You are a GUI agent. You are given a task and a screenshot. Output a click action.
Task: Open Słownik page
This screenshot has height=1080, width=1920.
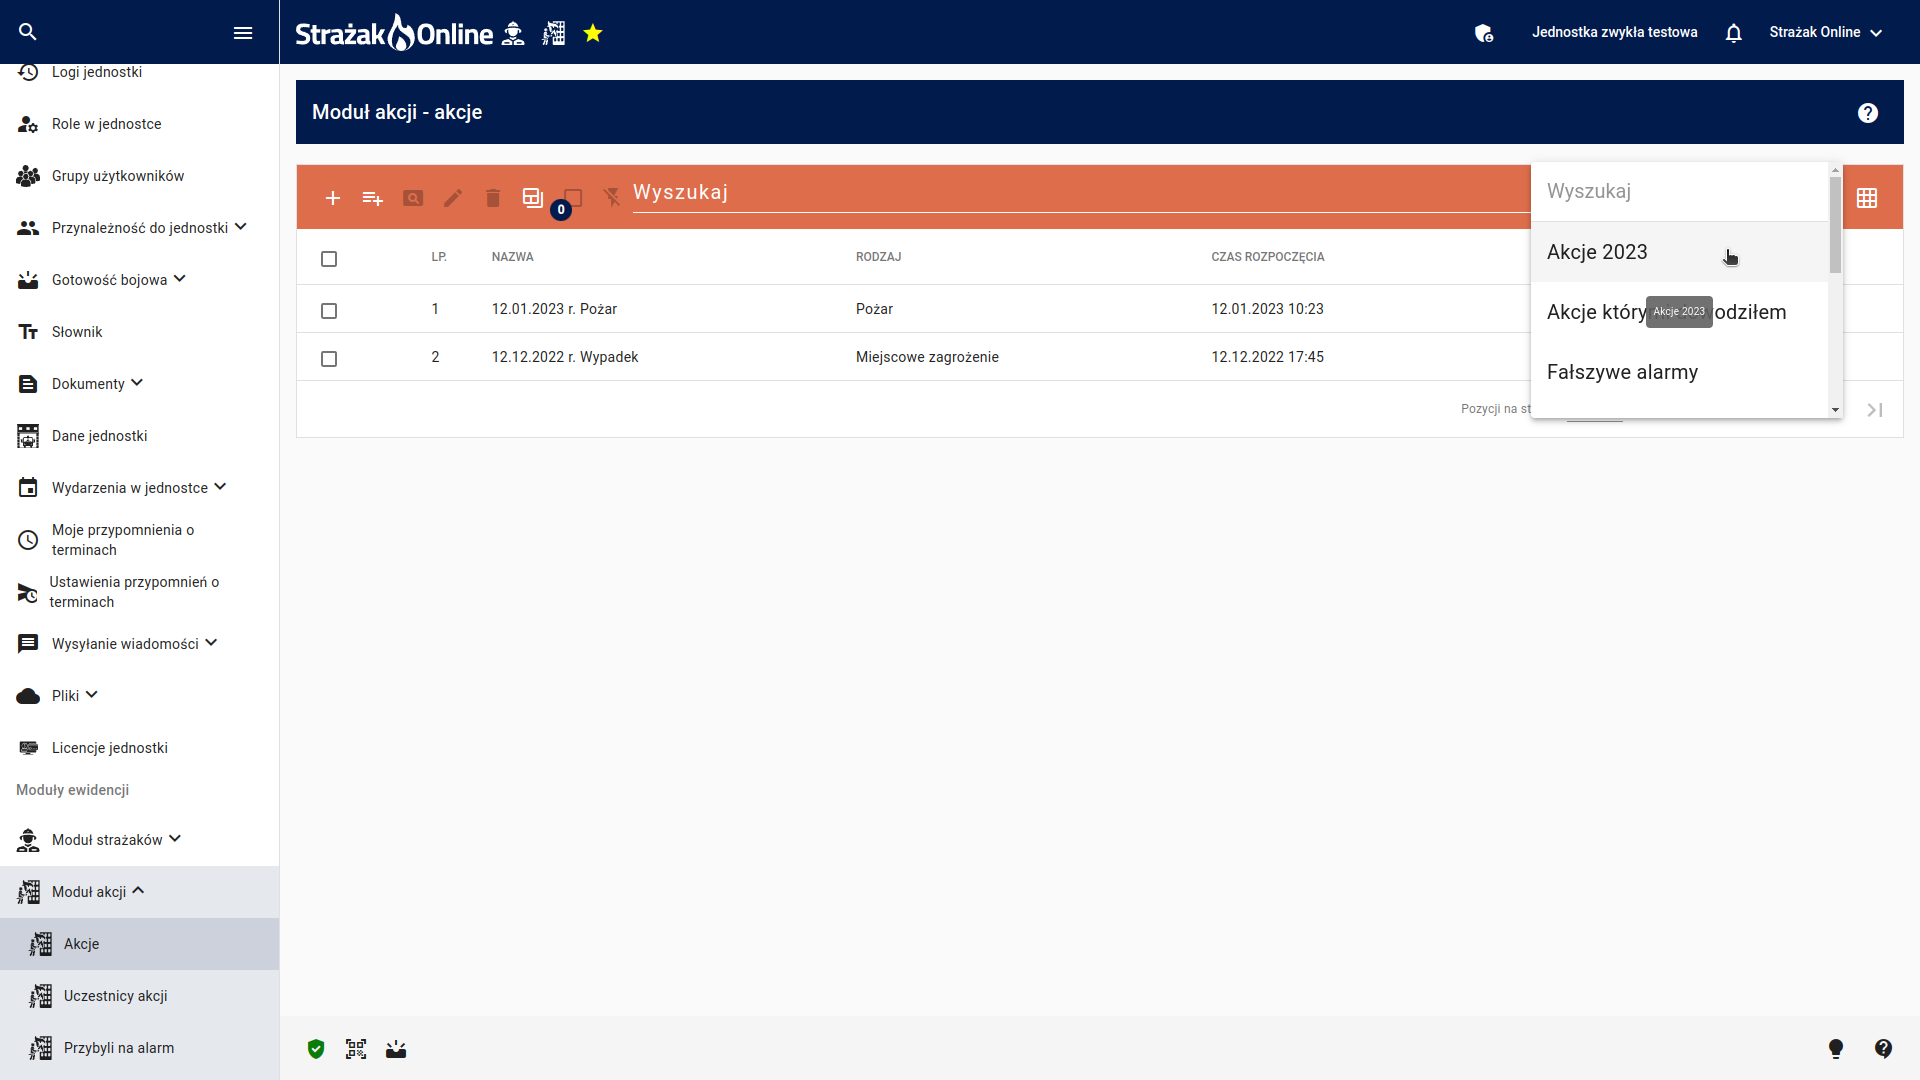pos(139,332)
